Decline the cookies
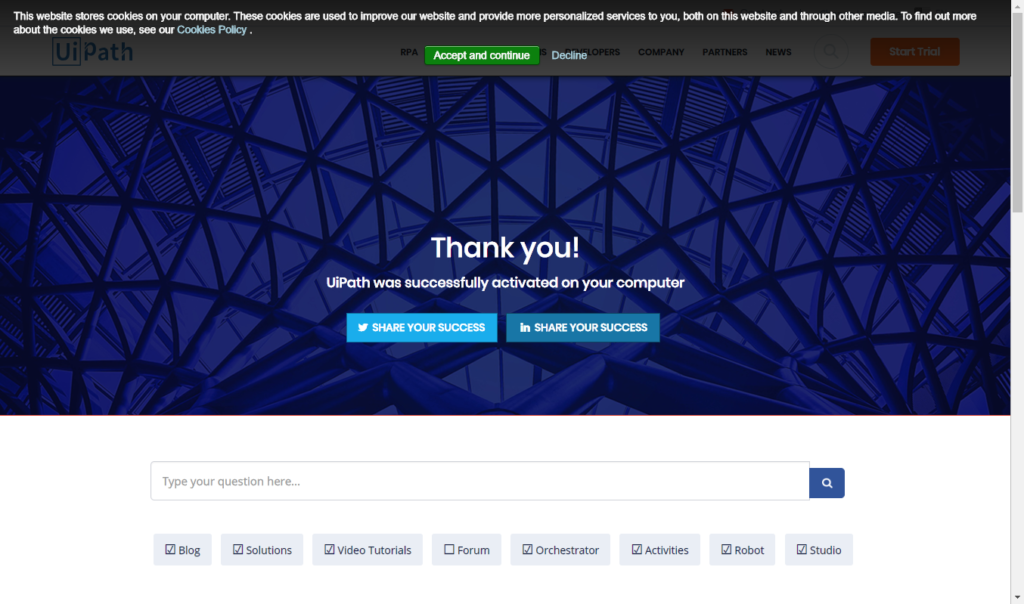This screenshot has height=604, width=1024. click(569, 56)
